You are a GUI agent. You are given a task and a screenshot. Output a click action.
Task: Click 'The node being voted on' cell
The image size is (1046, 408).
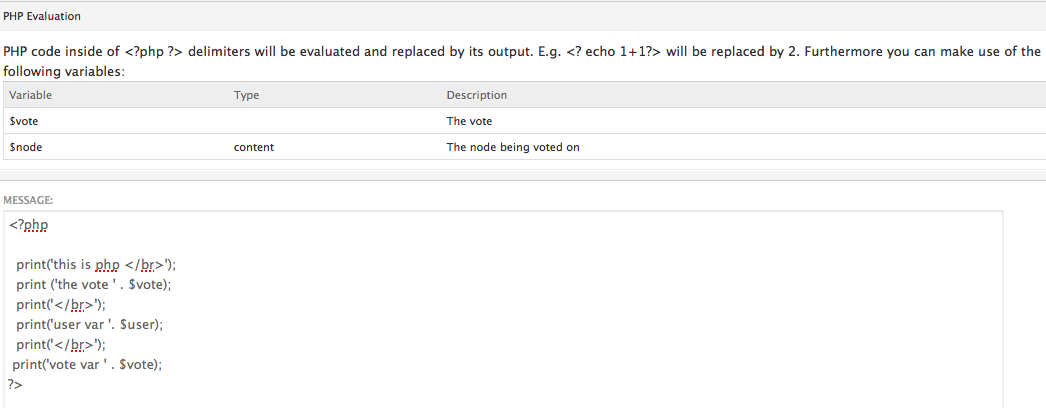(512, 147)
